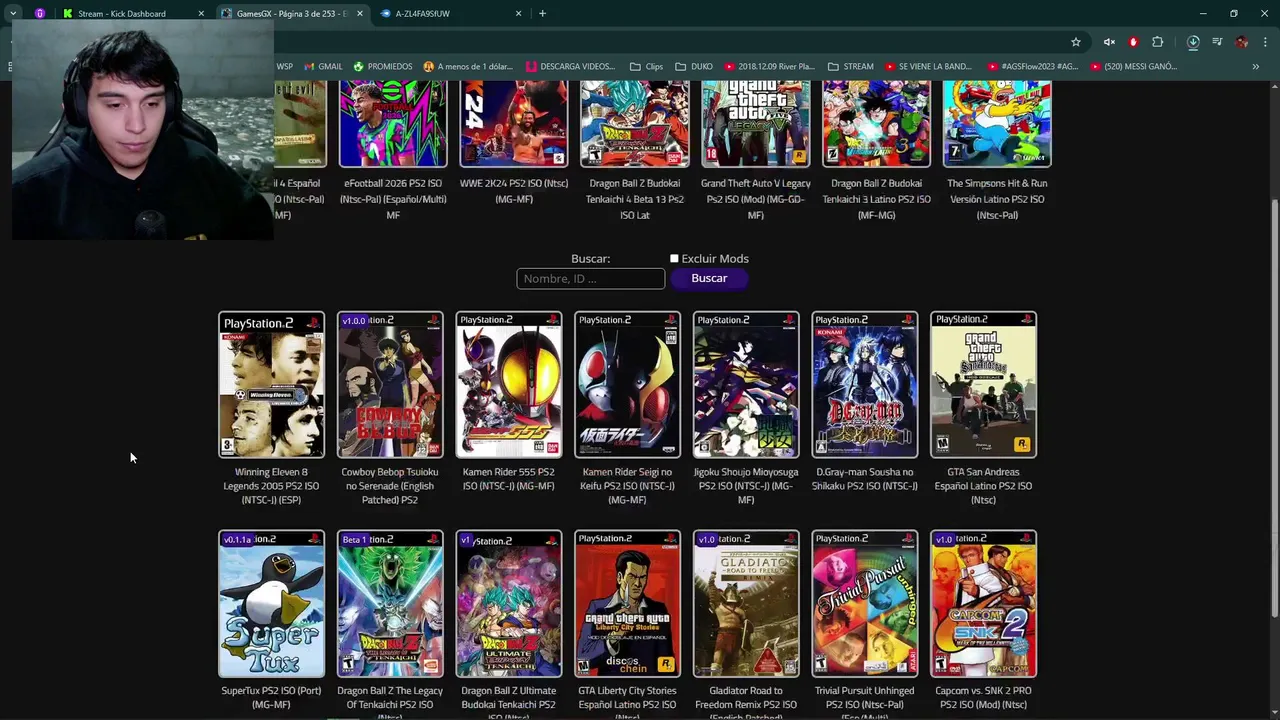Open the Capcom vs. SNK 2 cover

[x=983, y=604]
